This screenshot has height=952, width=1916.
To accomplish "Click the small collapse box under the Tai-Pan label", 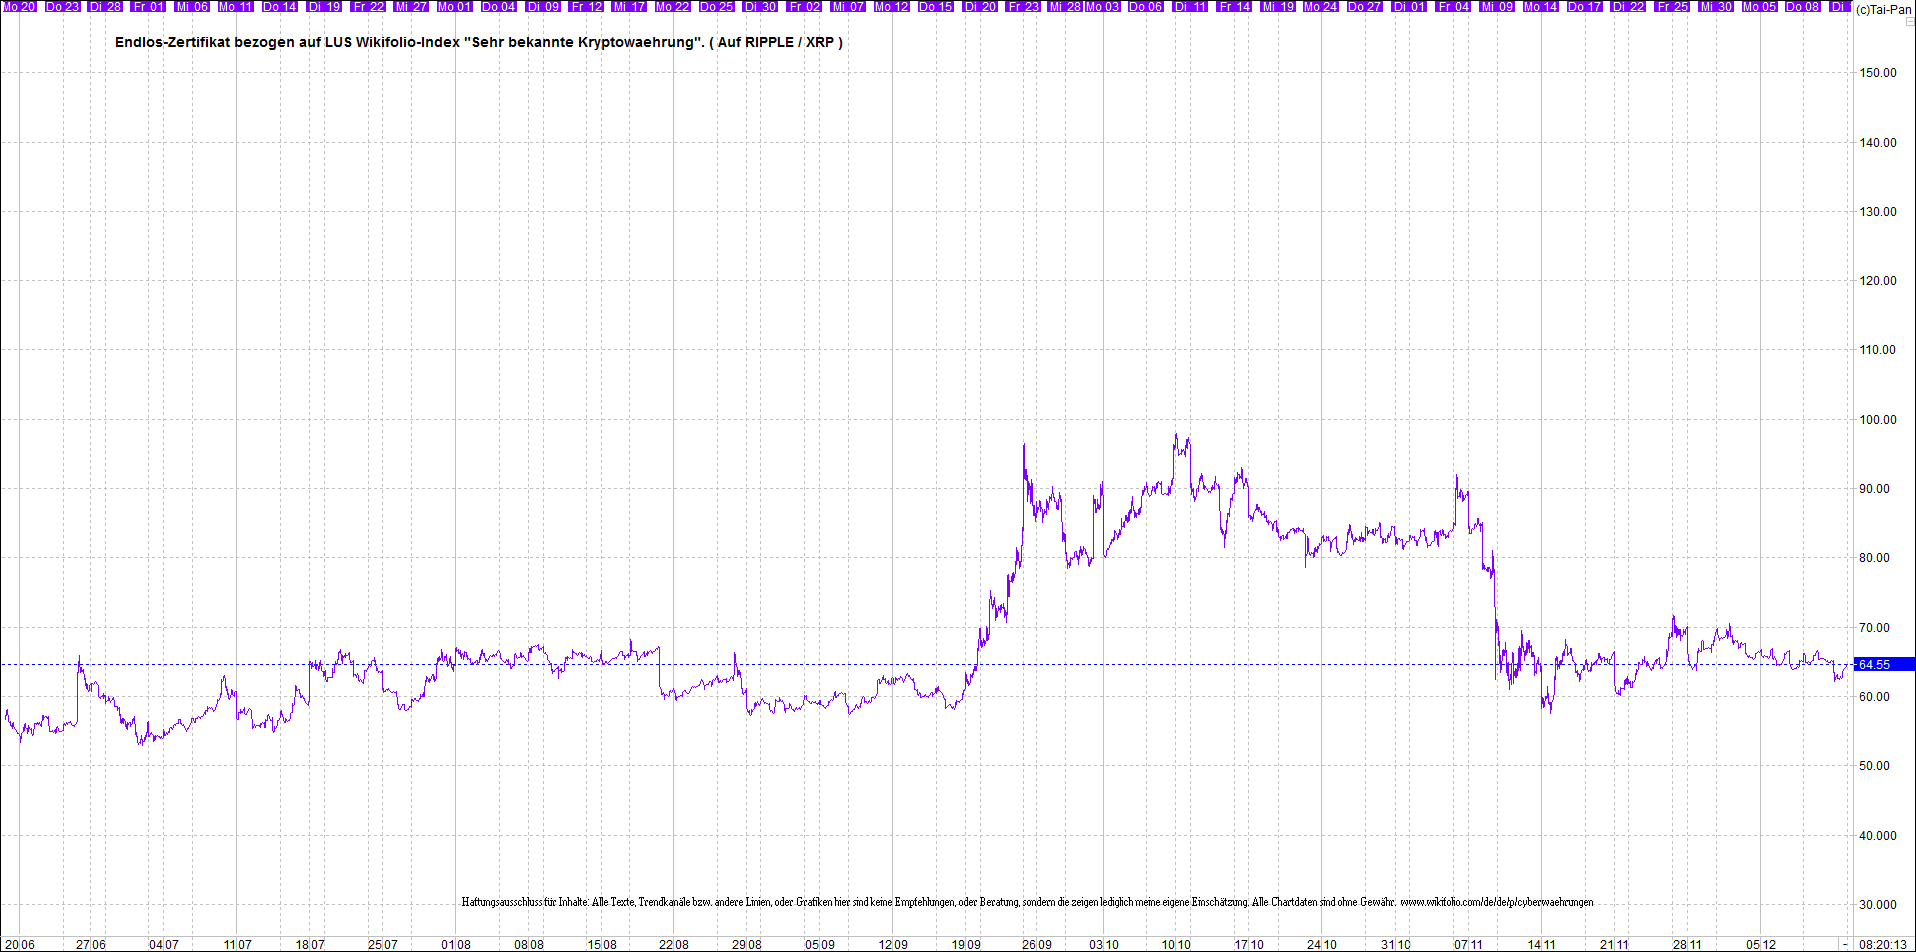I will click(1909, 21).
